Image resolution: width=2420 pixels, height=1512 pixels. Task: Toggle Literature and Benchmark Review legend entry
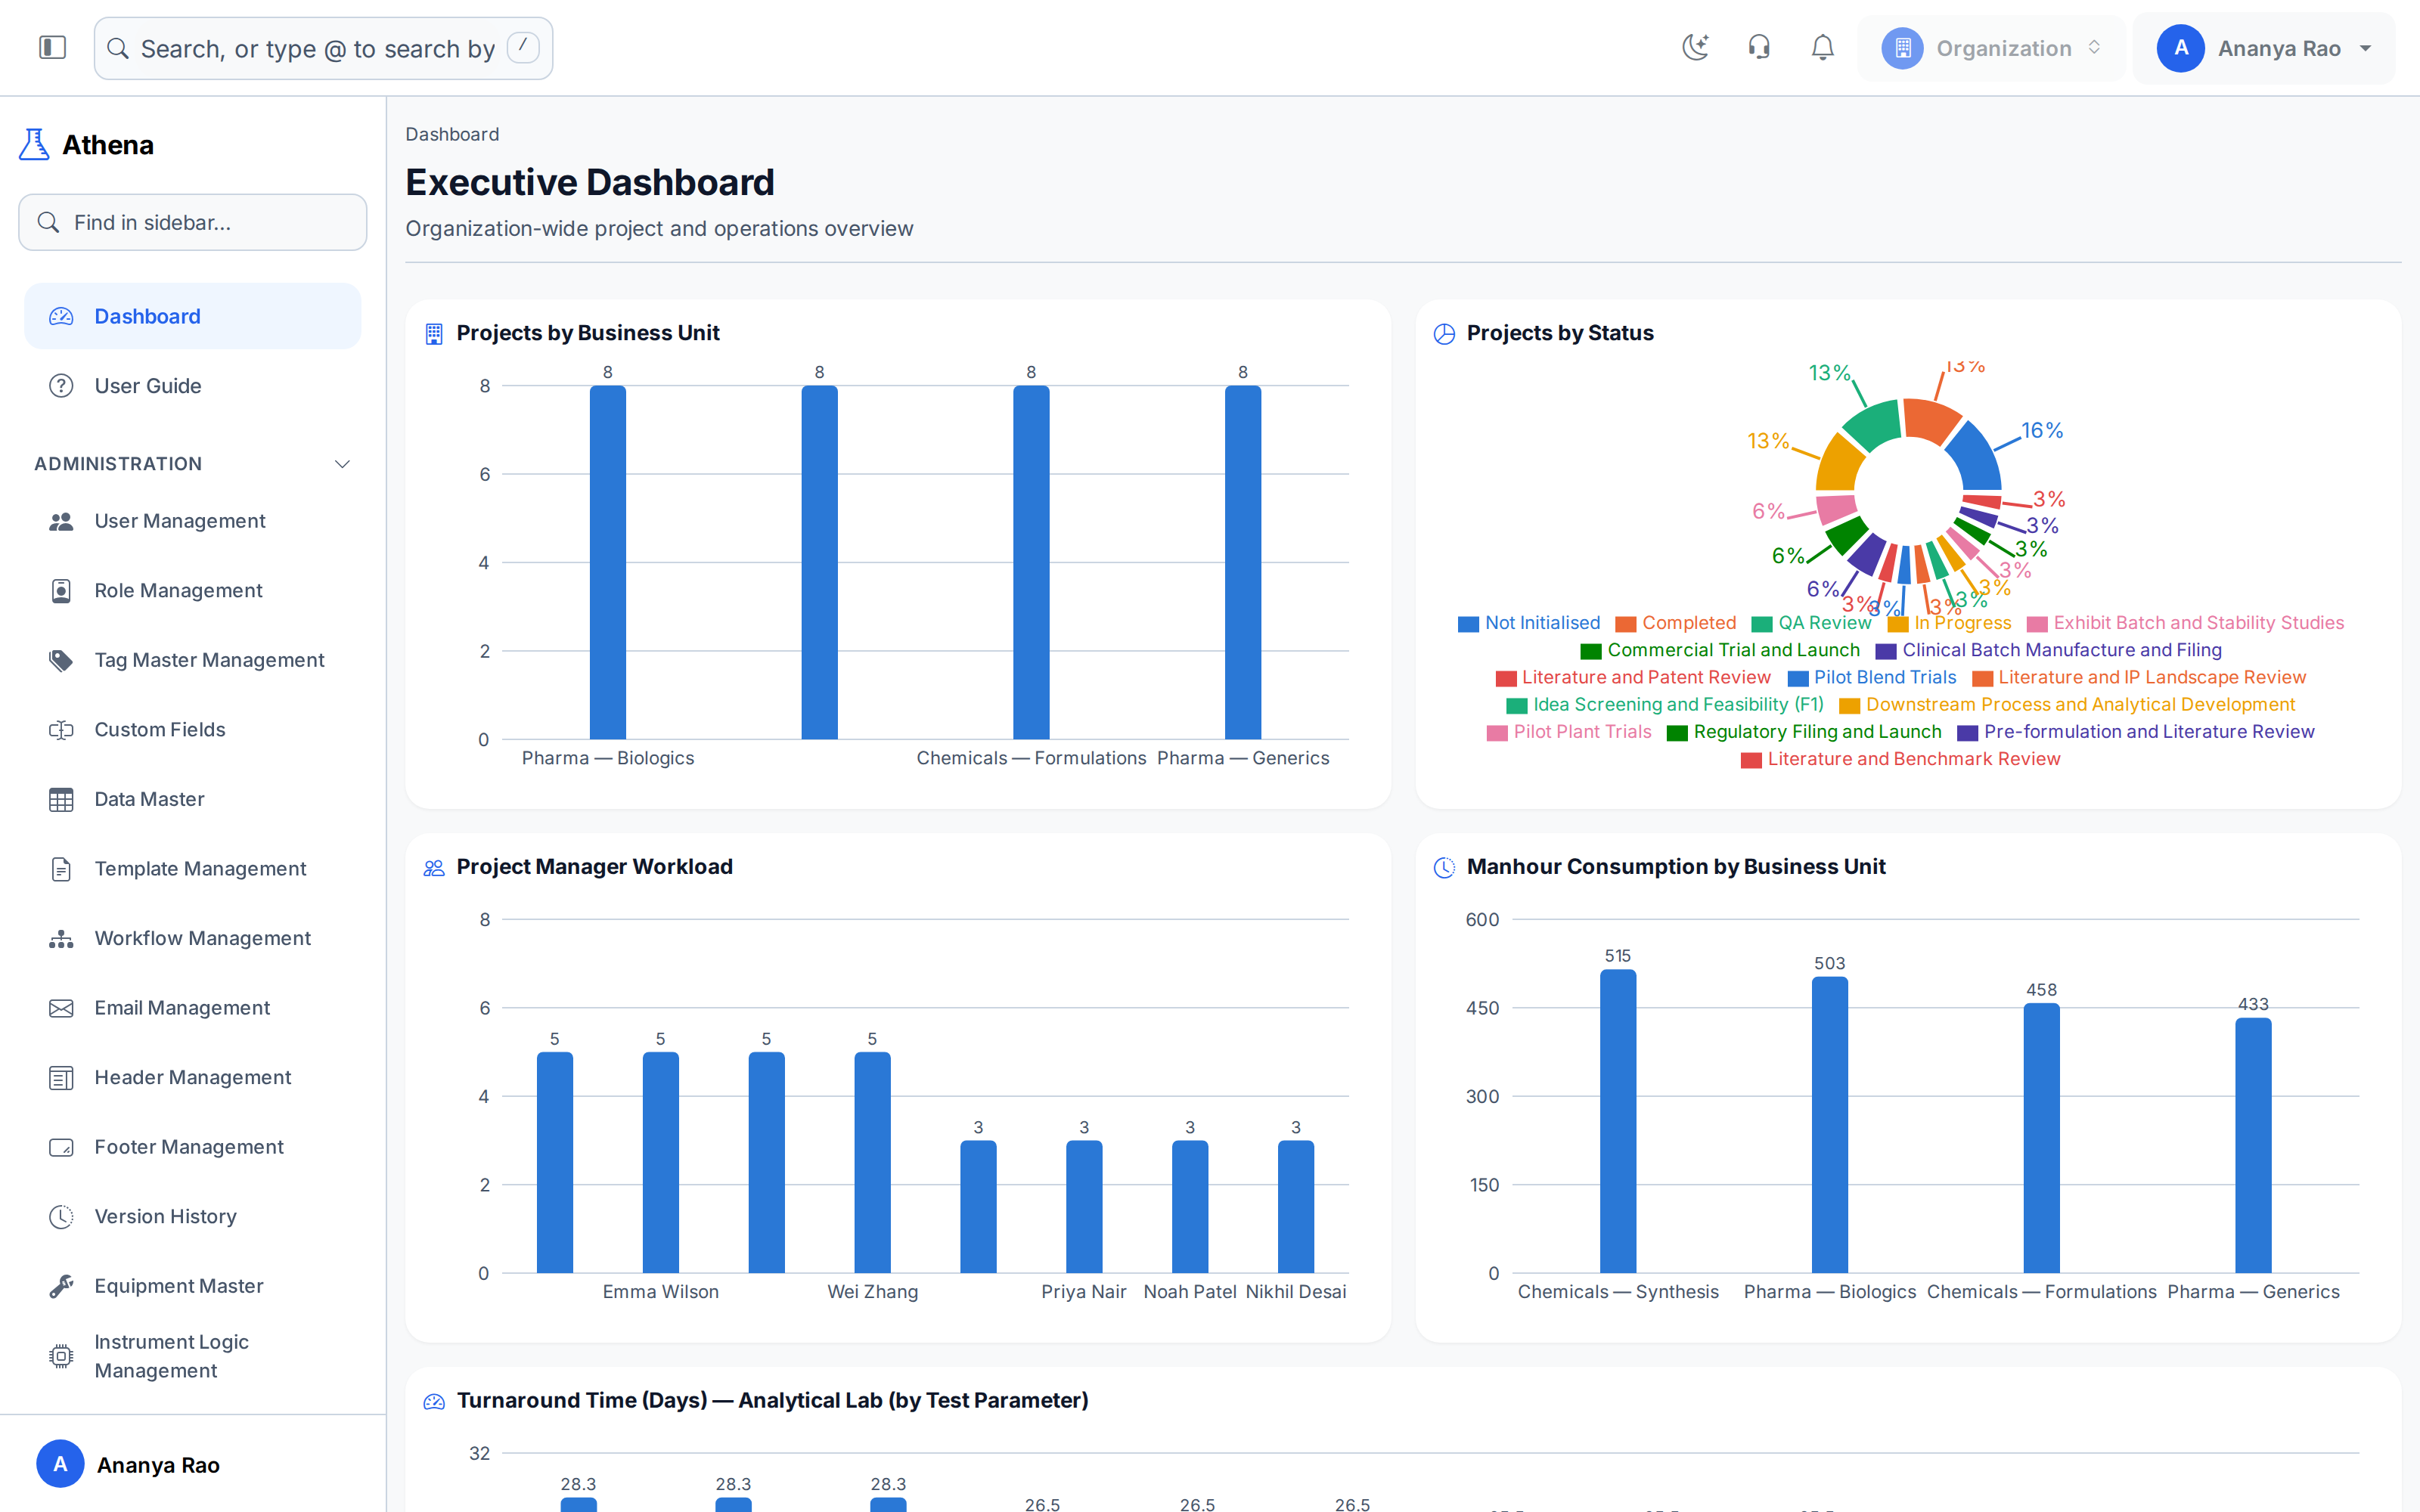point(1900,759)
